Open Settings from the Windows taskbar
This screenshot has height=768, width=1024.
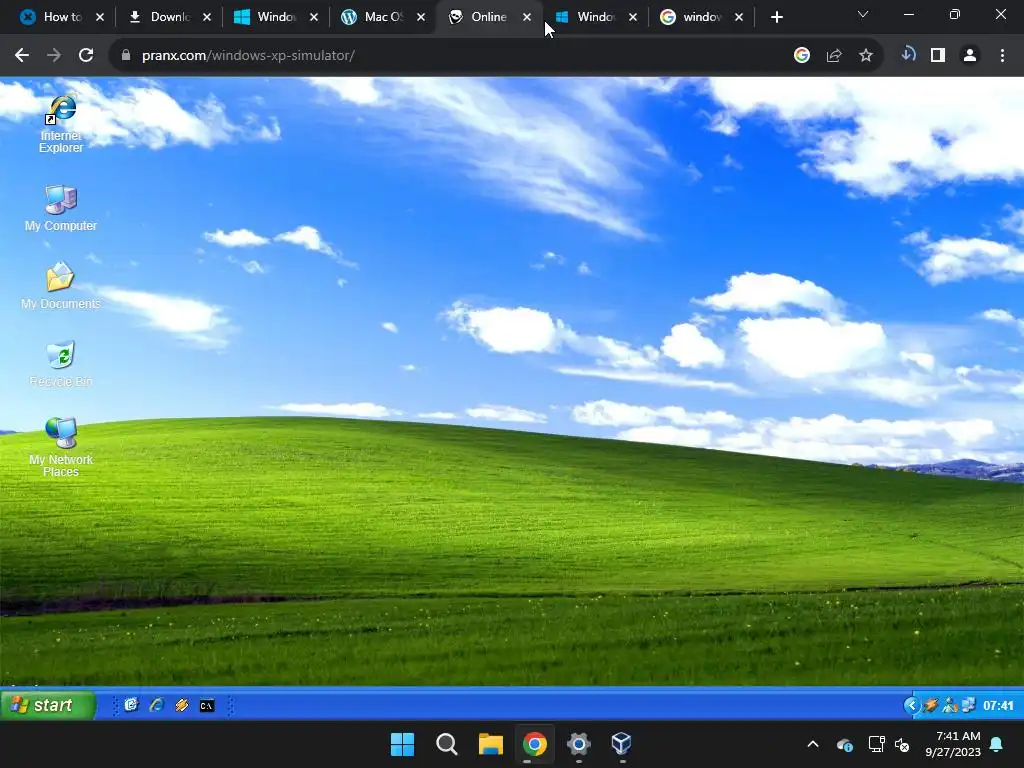579,744
